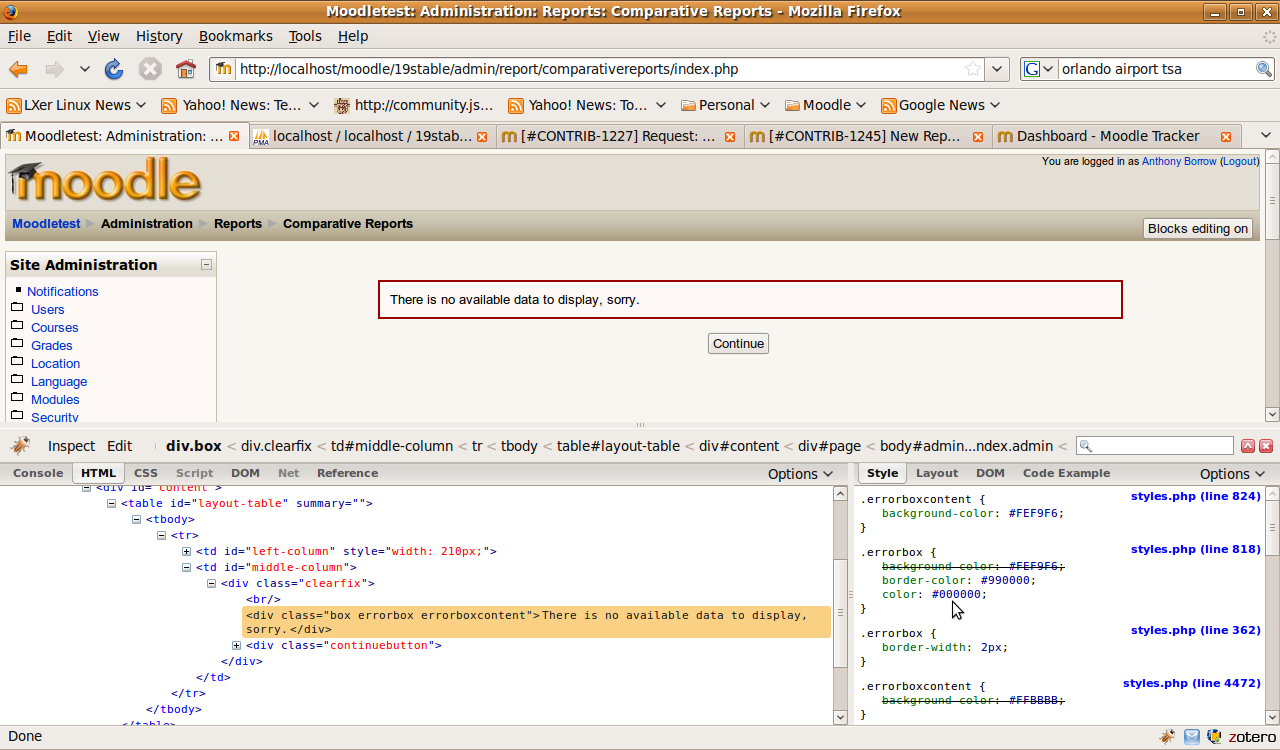Open the Google News feed bookmark
Screen dimensions: 1280x750
pos(941,105)
